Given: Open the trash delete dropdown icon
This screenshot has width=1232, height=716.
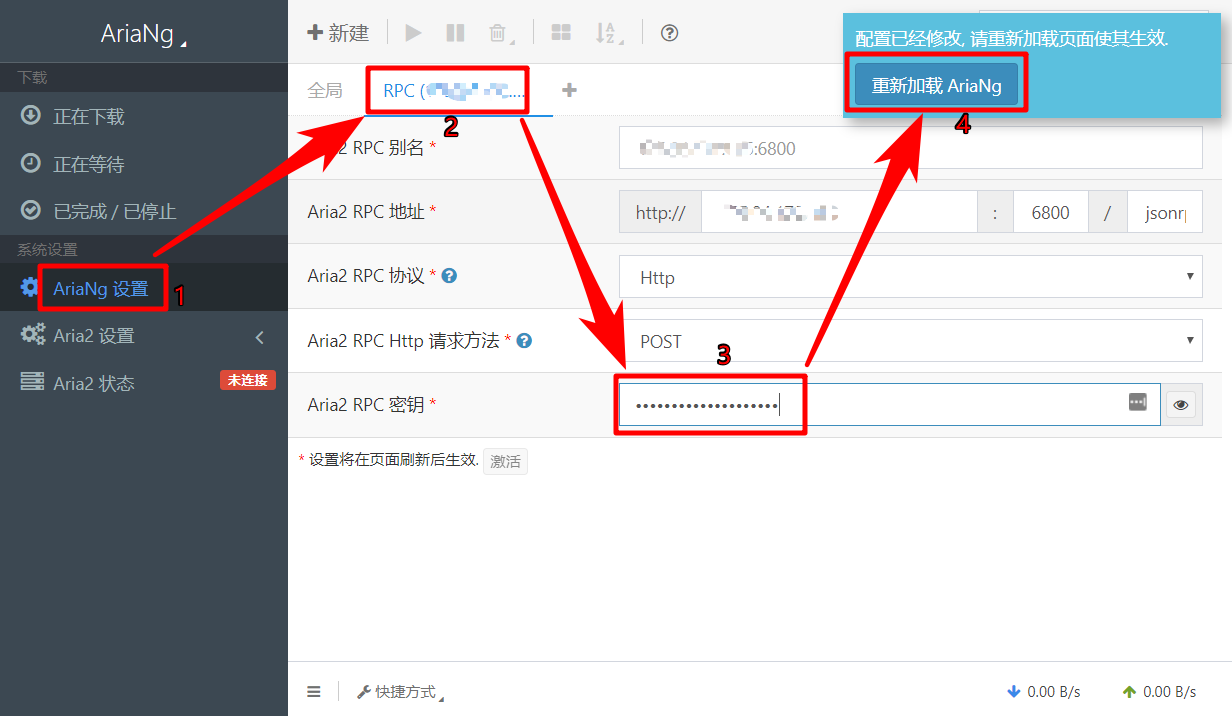Looking at the screenshot, I should (500, 33).
